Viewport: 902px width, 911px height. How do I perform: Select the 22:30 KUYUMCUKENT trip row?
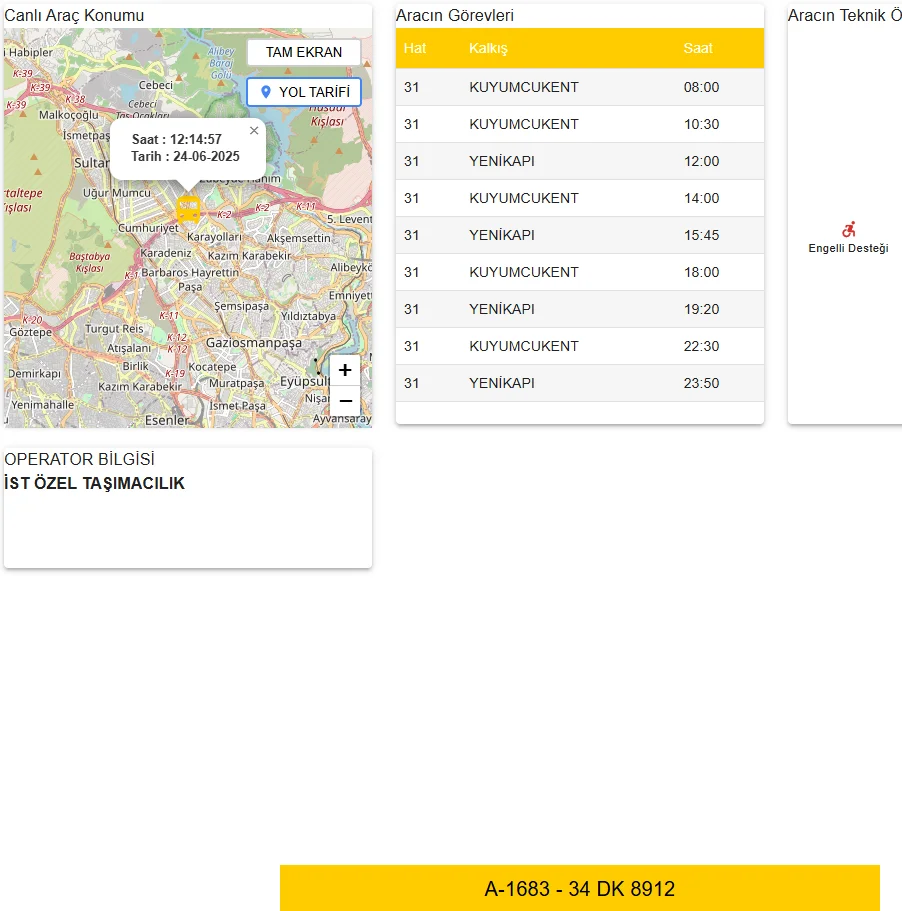click(x=579, y=346)
